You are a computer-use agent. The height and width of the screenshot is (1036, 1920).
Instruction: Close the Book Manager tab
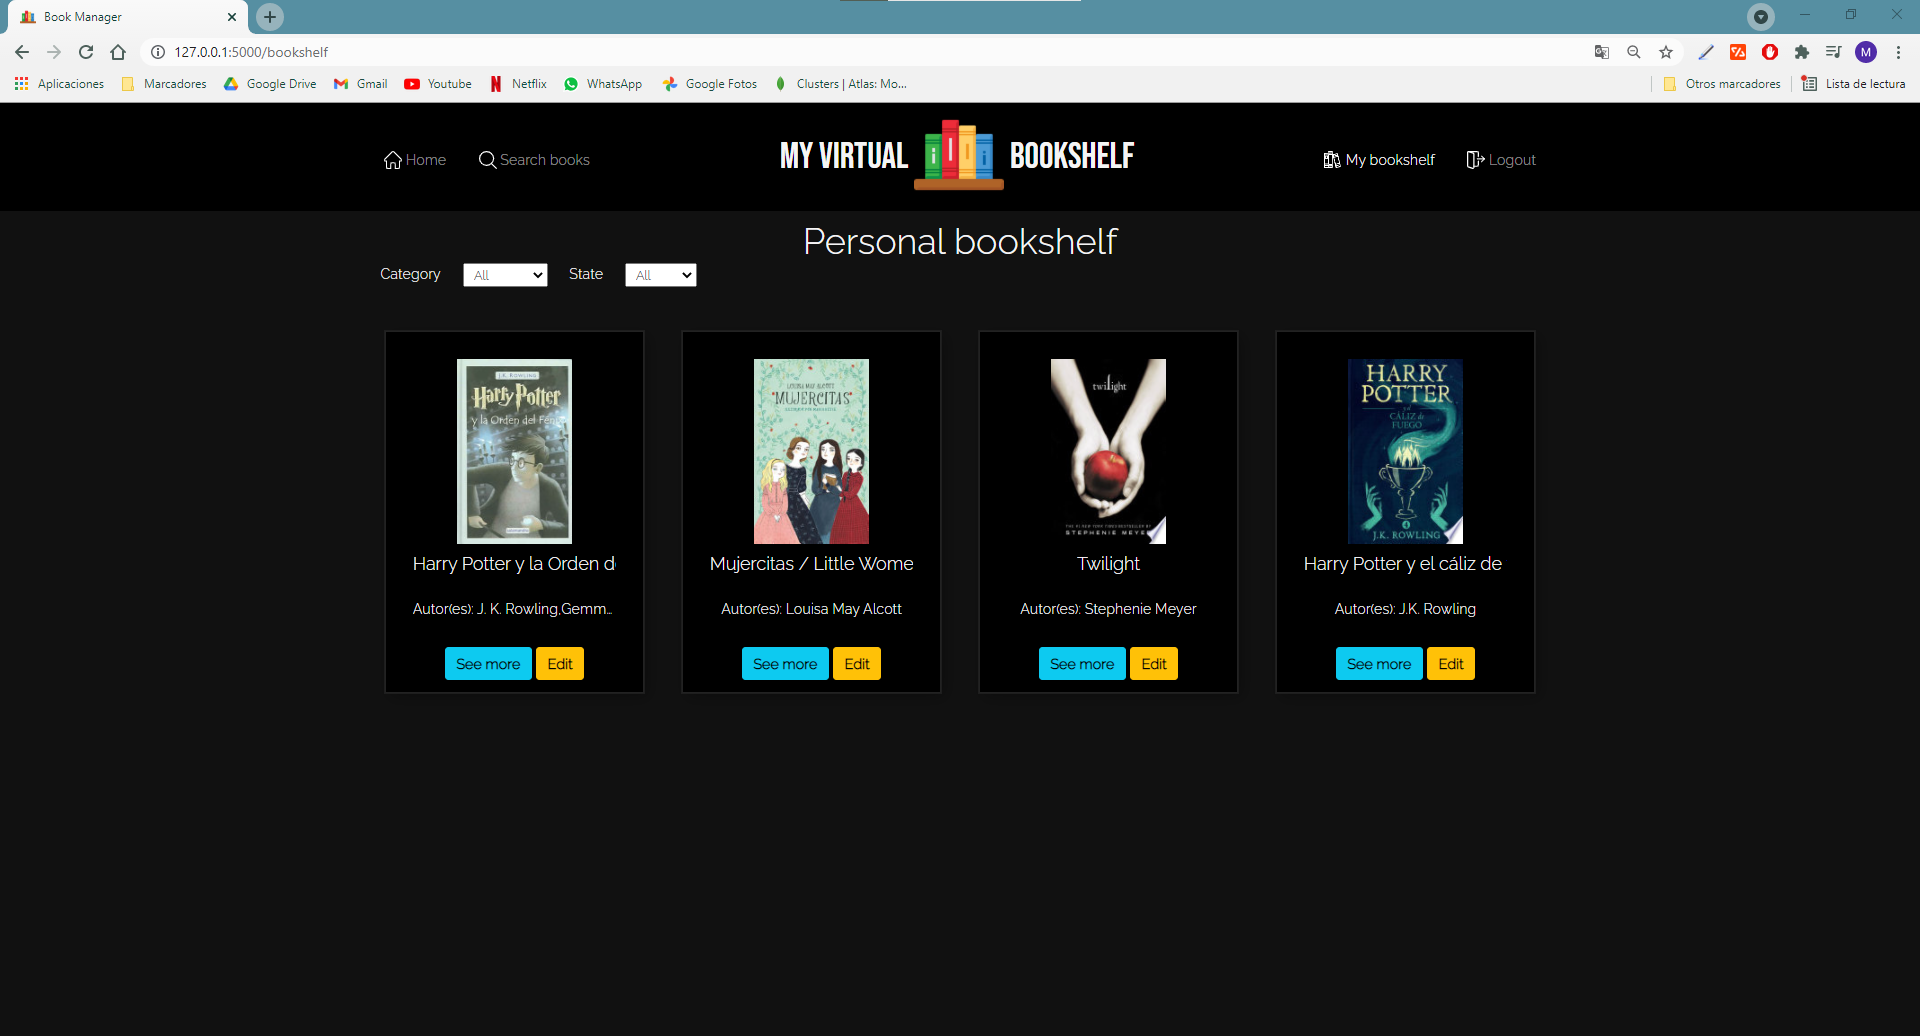pyautogui.click(x=232, y=17)
